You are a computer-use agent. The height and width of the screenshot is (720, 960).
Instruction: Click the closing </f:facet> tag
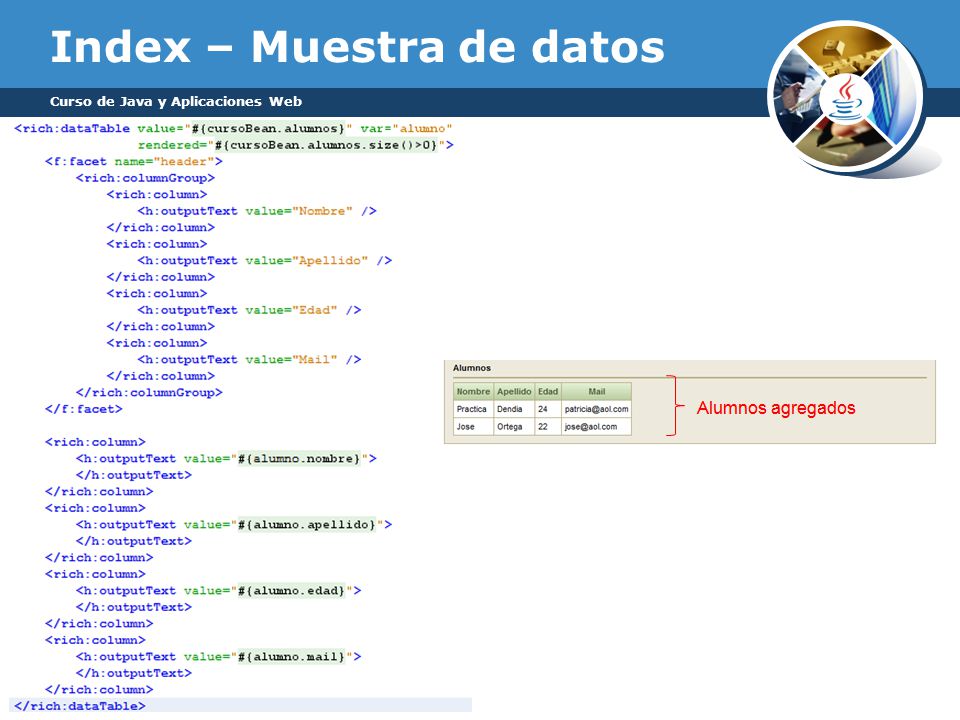[83, 410]
